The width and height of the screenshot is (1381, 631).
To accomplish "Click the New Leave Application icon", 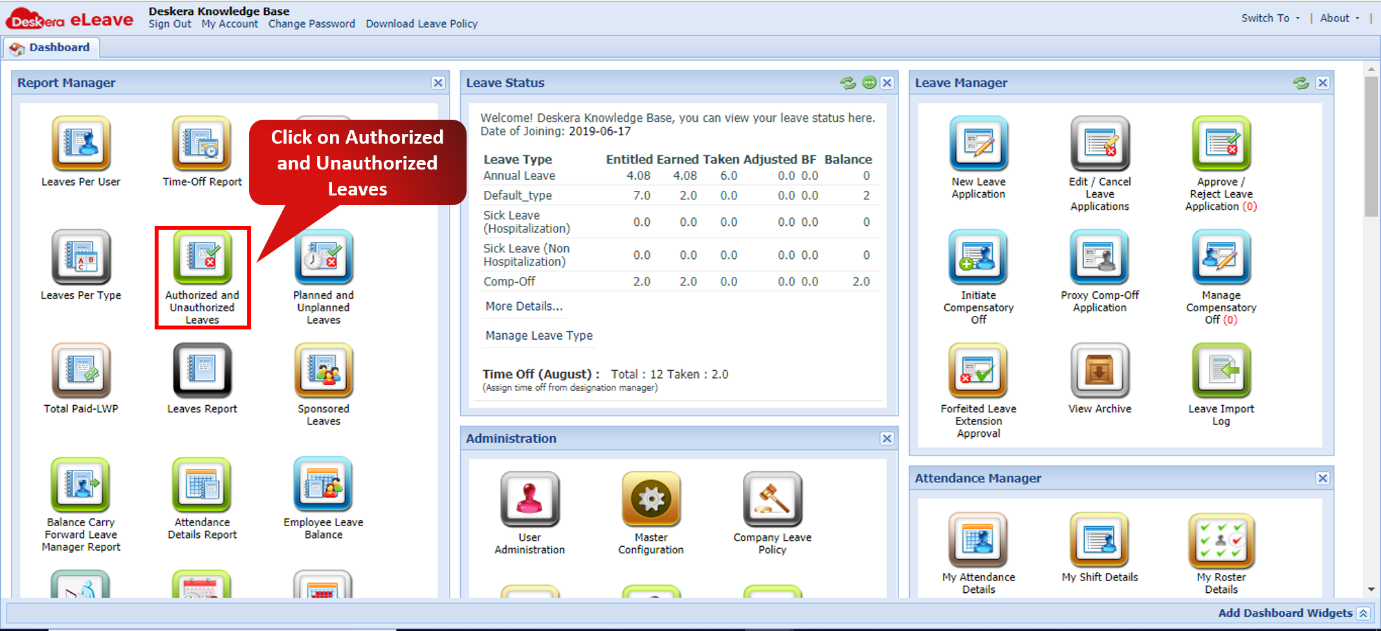I will coord(978,145).
